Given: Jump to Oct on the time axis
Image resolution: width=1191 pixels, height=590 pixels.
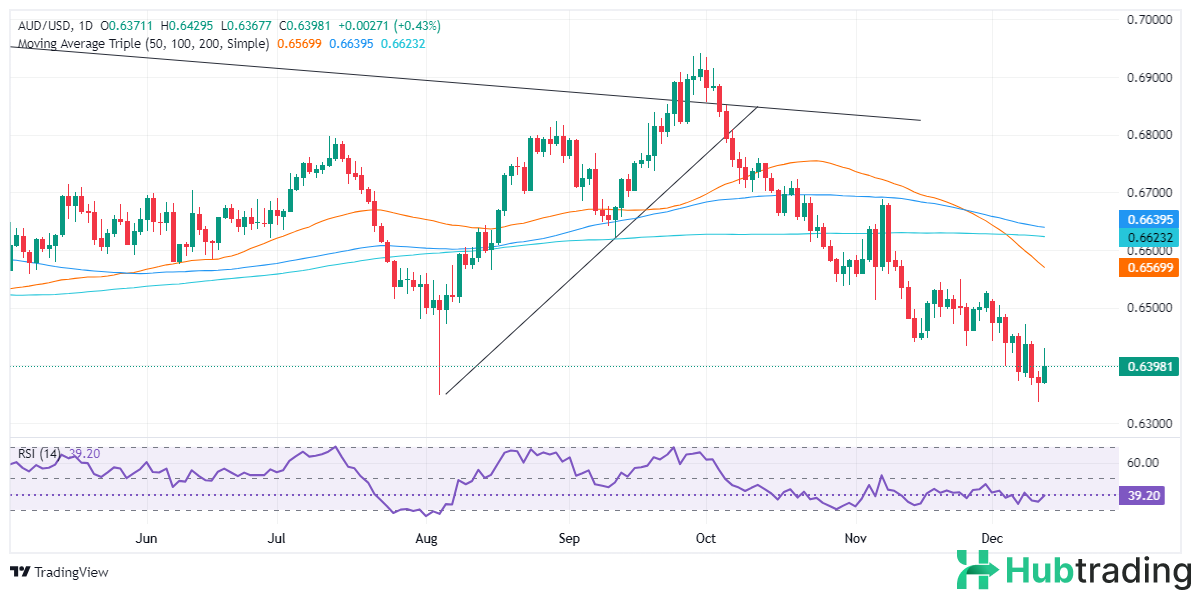Looking at the screenshot, I should (706, 538).
